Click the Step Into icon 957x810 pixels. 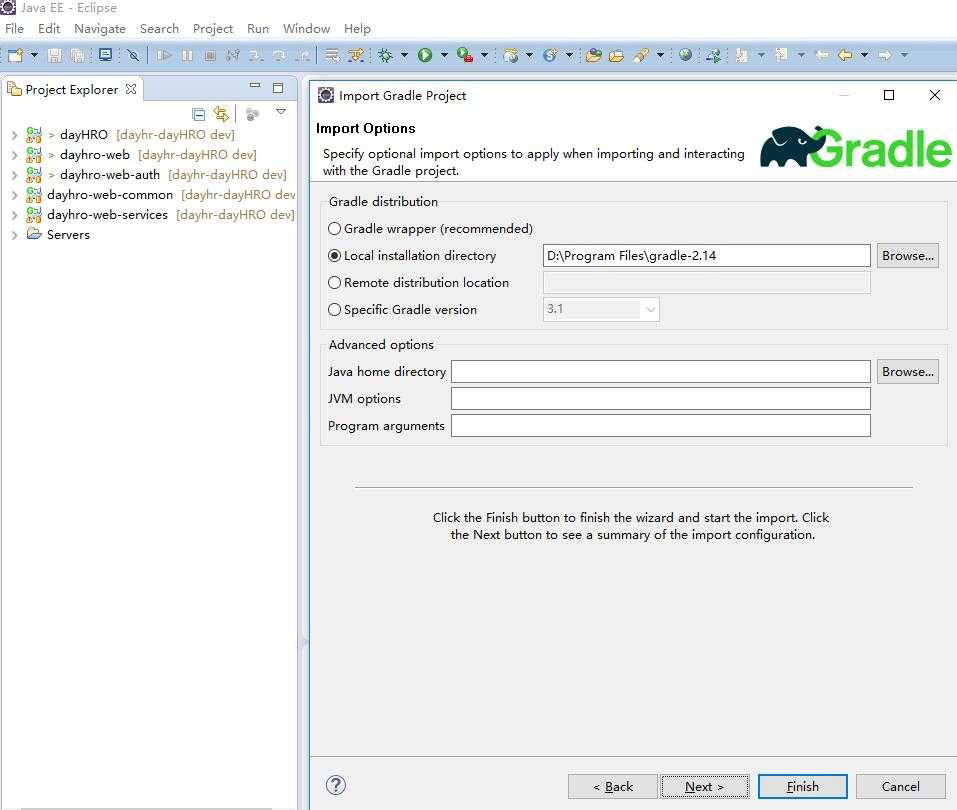tap(256, 56)
